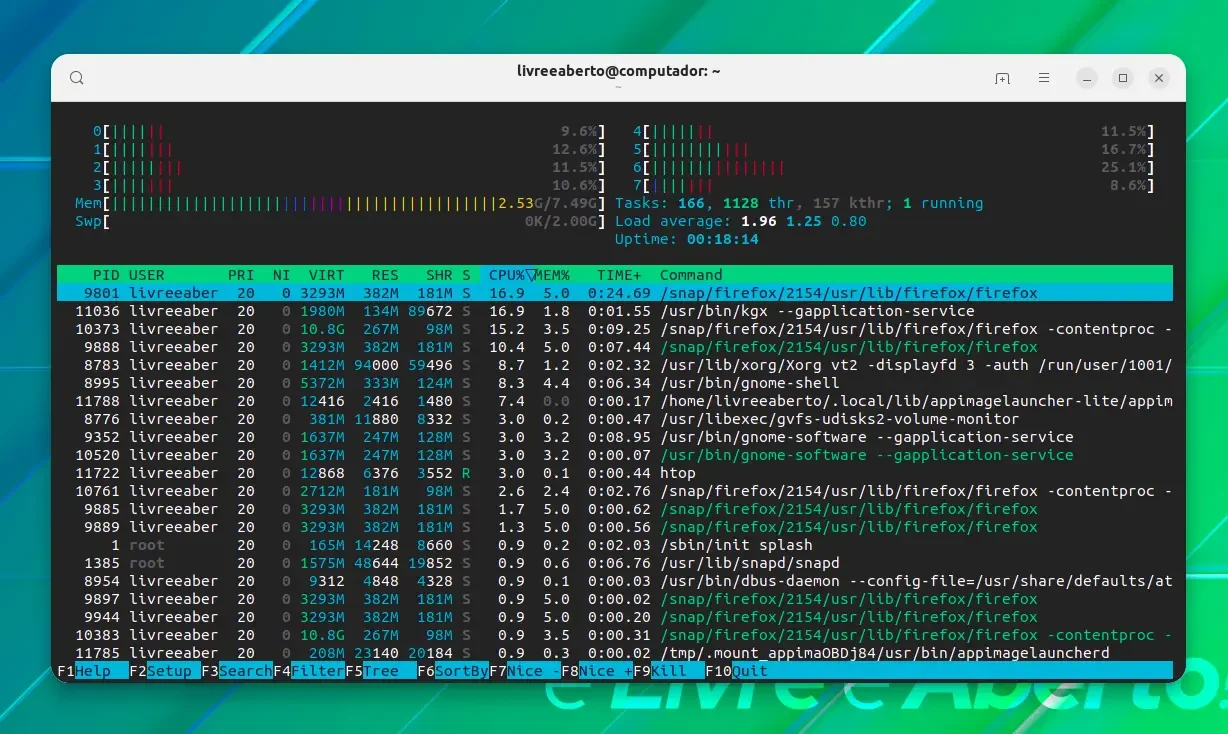Click the CPU 6 usage meter at 25.1%
This screenshot has height=734, width=1228.
(894, 167)
